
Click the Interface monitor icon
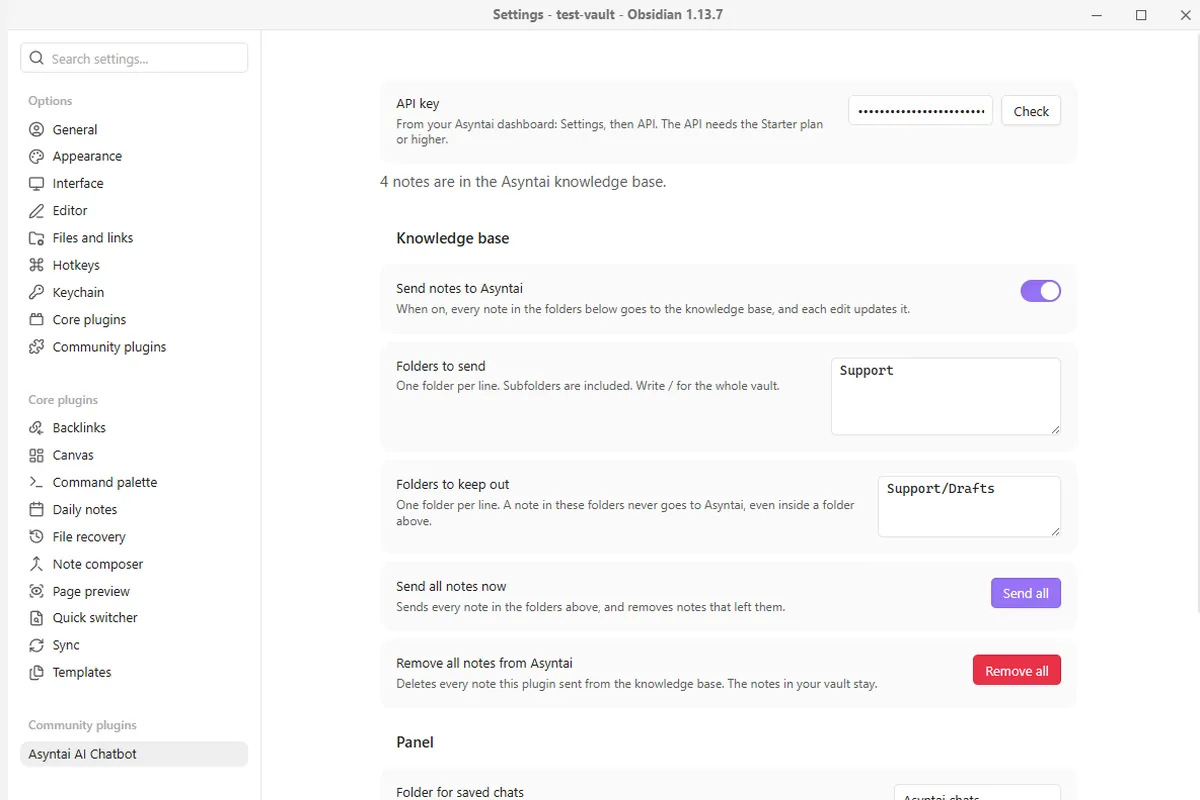pos(37,183)
